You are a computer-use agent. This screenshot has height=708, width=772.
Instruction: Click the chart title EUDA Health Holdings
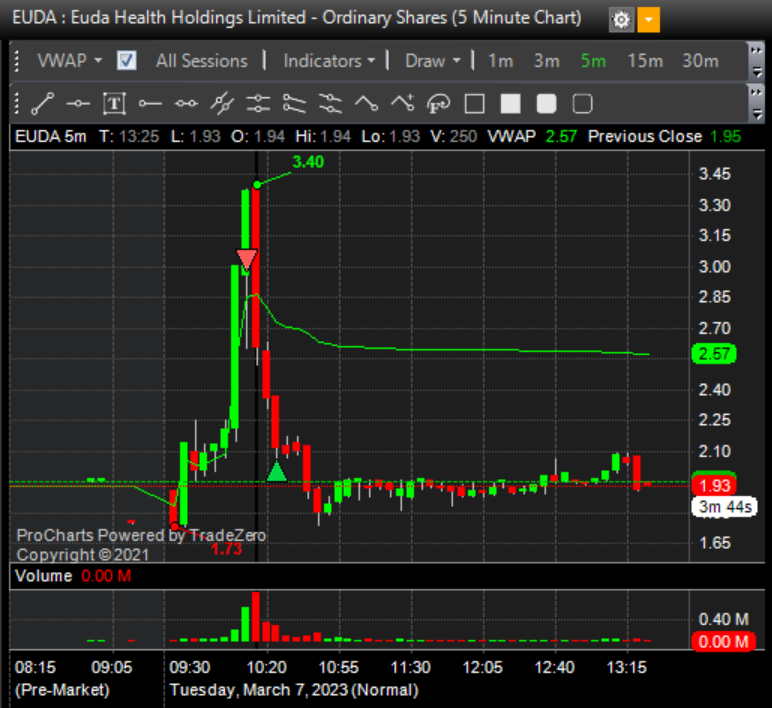[x=296, y=18]
